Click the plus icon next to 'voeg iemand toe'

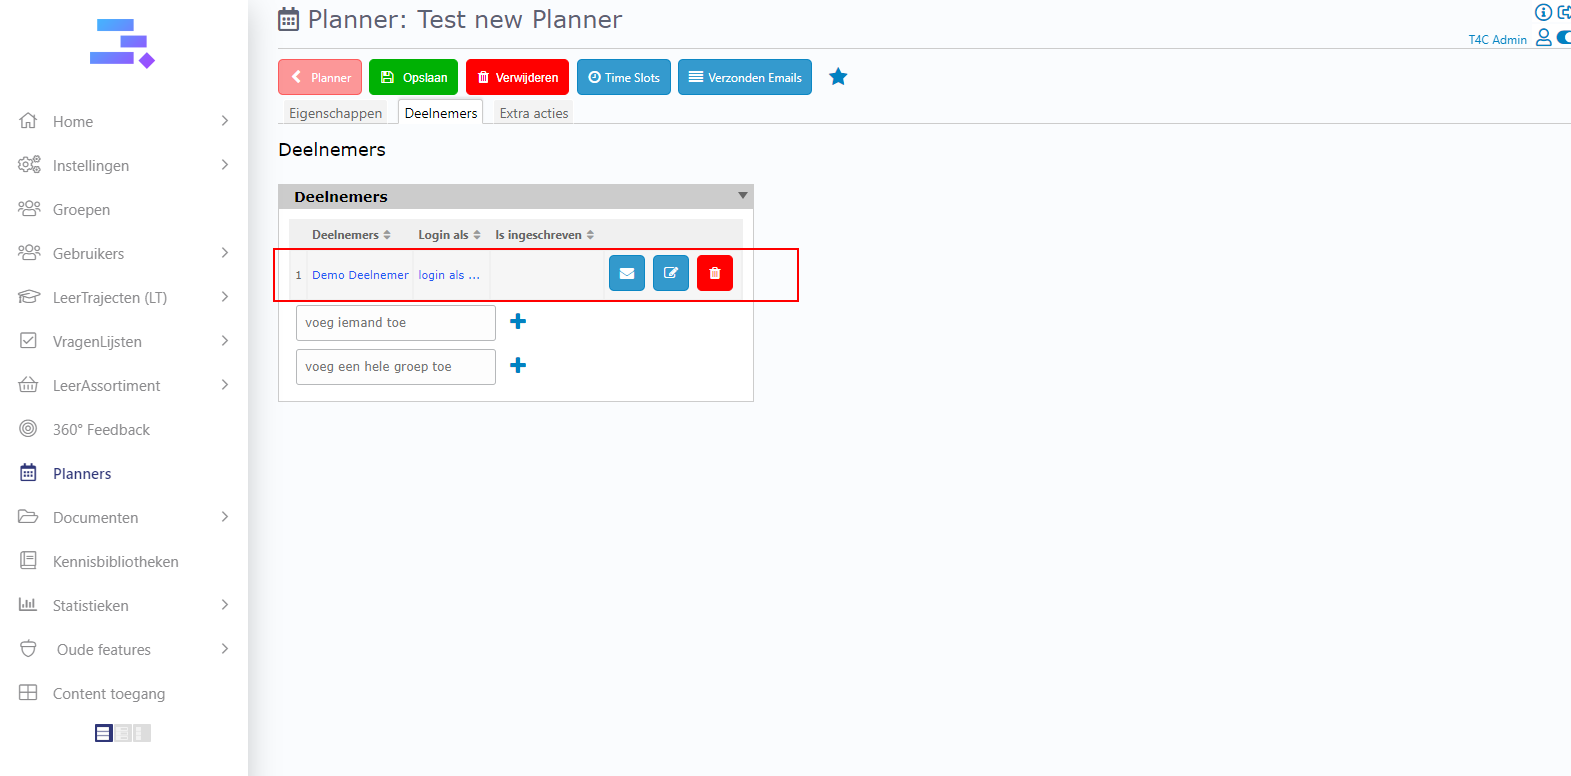(x=518, y=322)
